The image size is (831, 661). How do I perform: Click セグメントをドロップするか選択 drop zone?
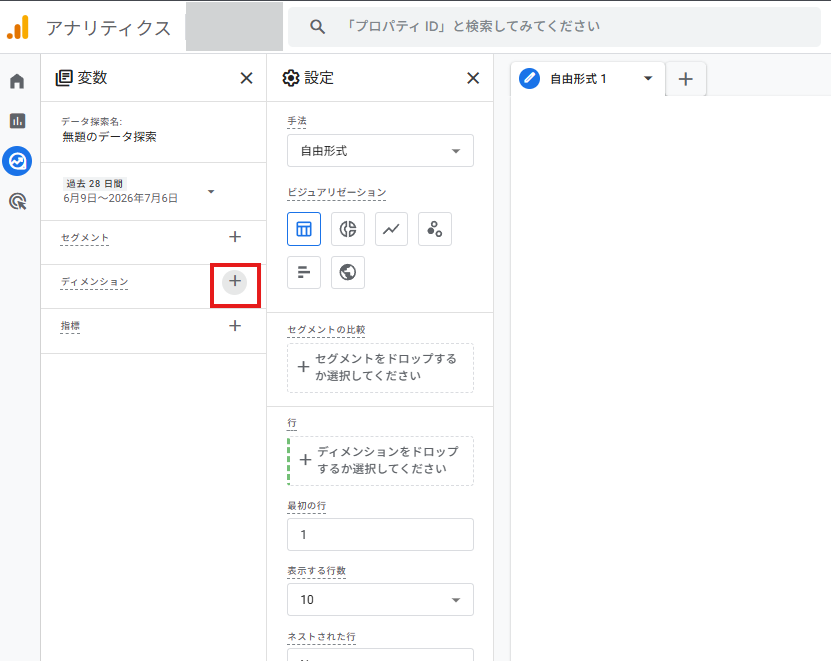[381, 368]
